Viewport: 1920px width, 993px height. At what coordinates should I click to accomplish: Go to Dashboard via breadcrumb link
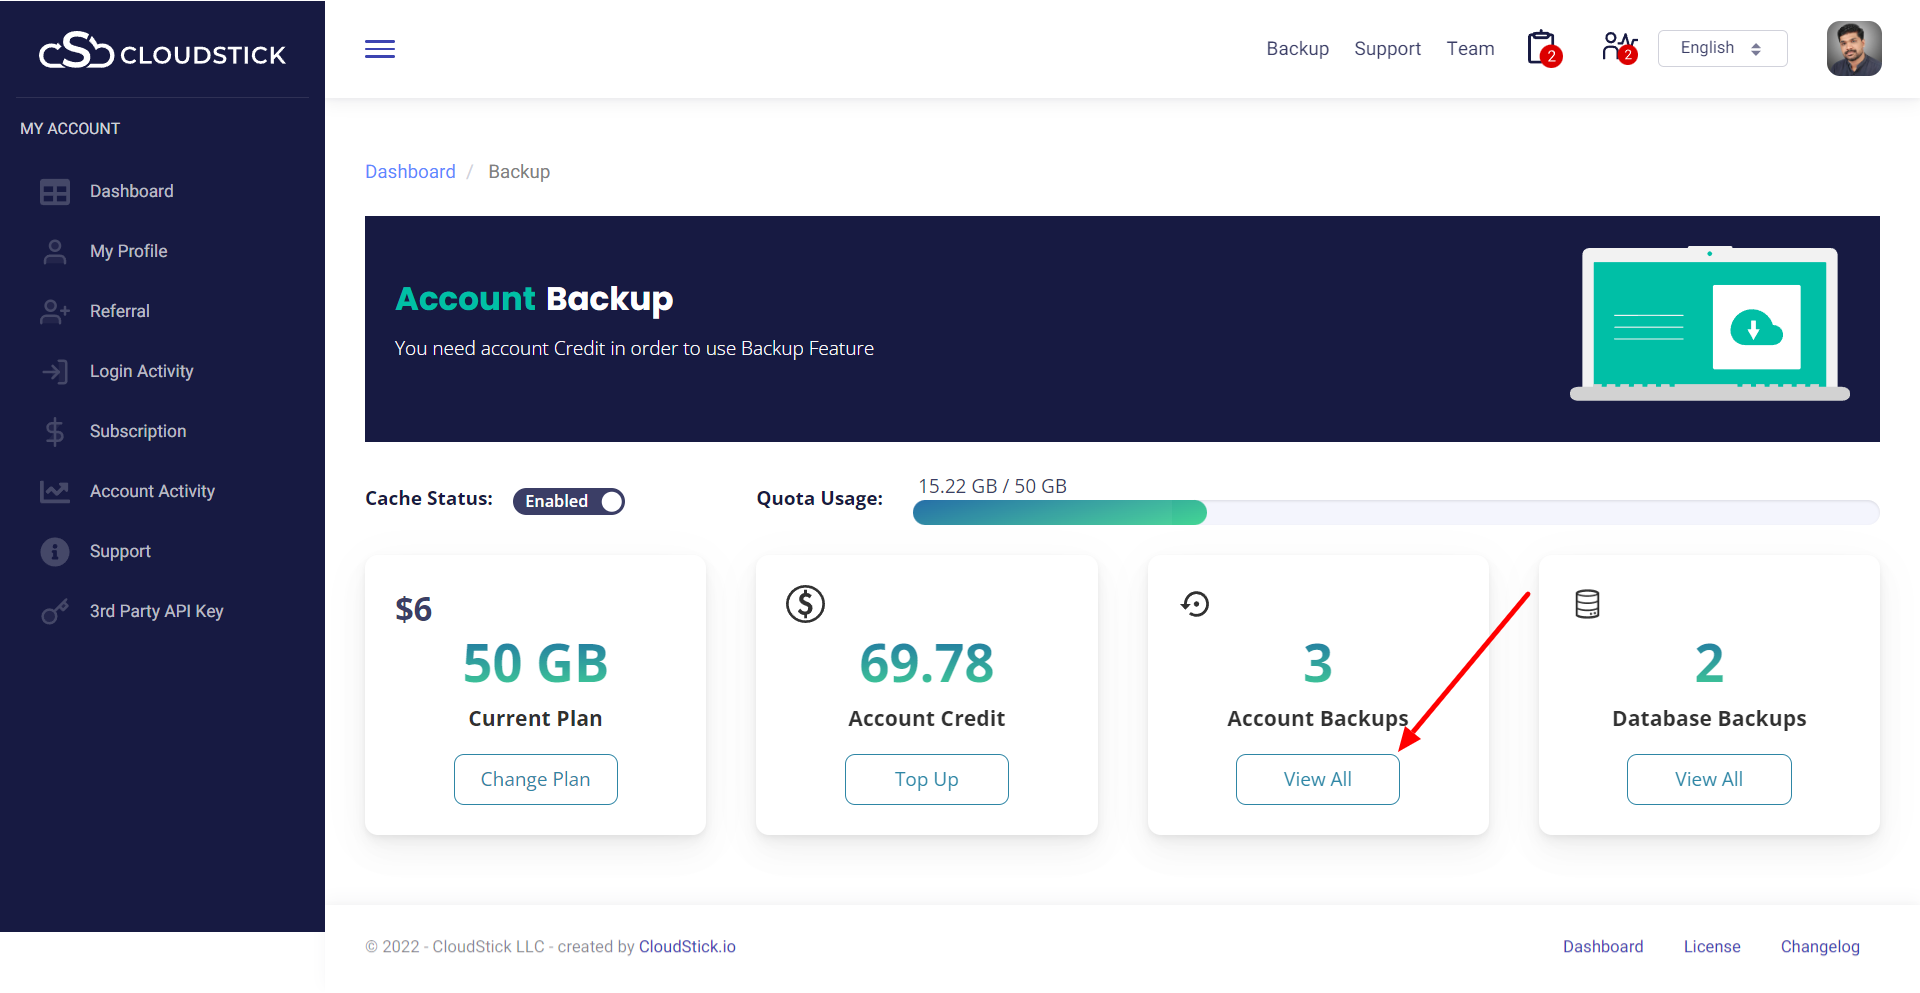click(x=410, y=172)
